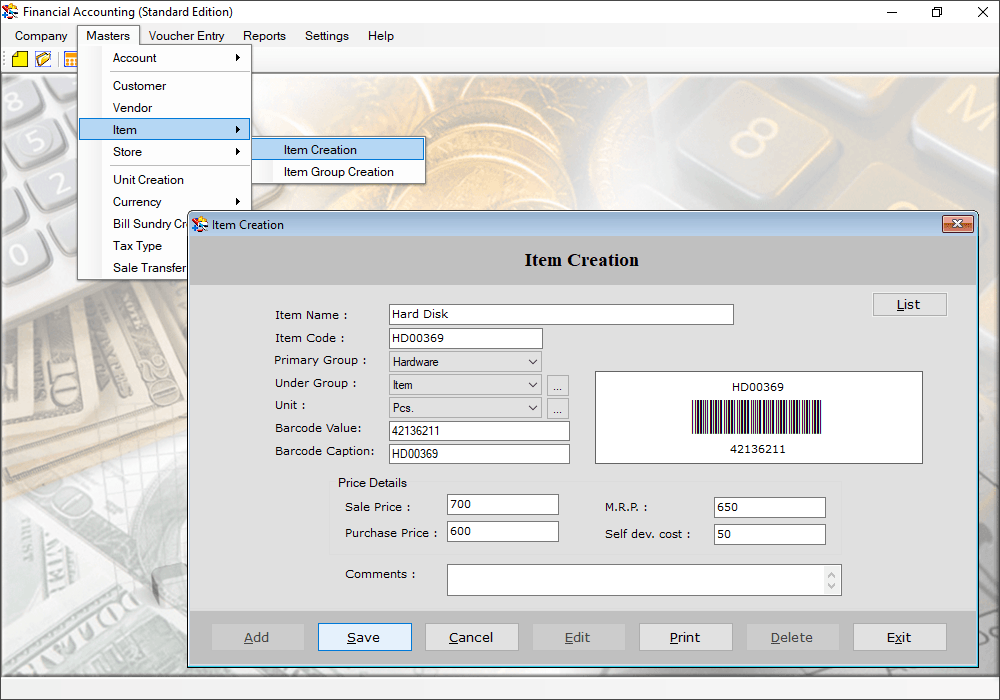Click the greyed Delete button
The height and width of the screenshot is (700, 1000).
pyautogui.click(x=792, y=638)
